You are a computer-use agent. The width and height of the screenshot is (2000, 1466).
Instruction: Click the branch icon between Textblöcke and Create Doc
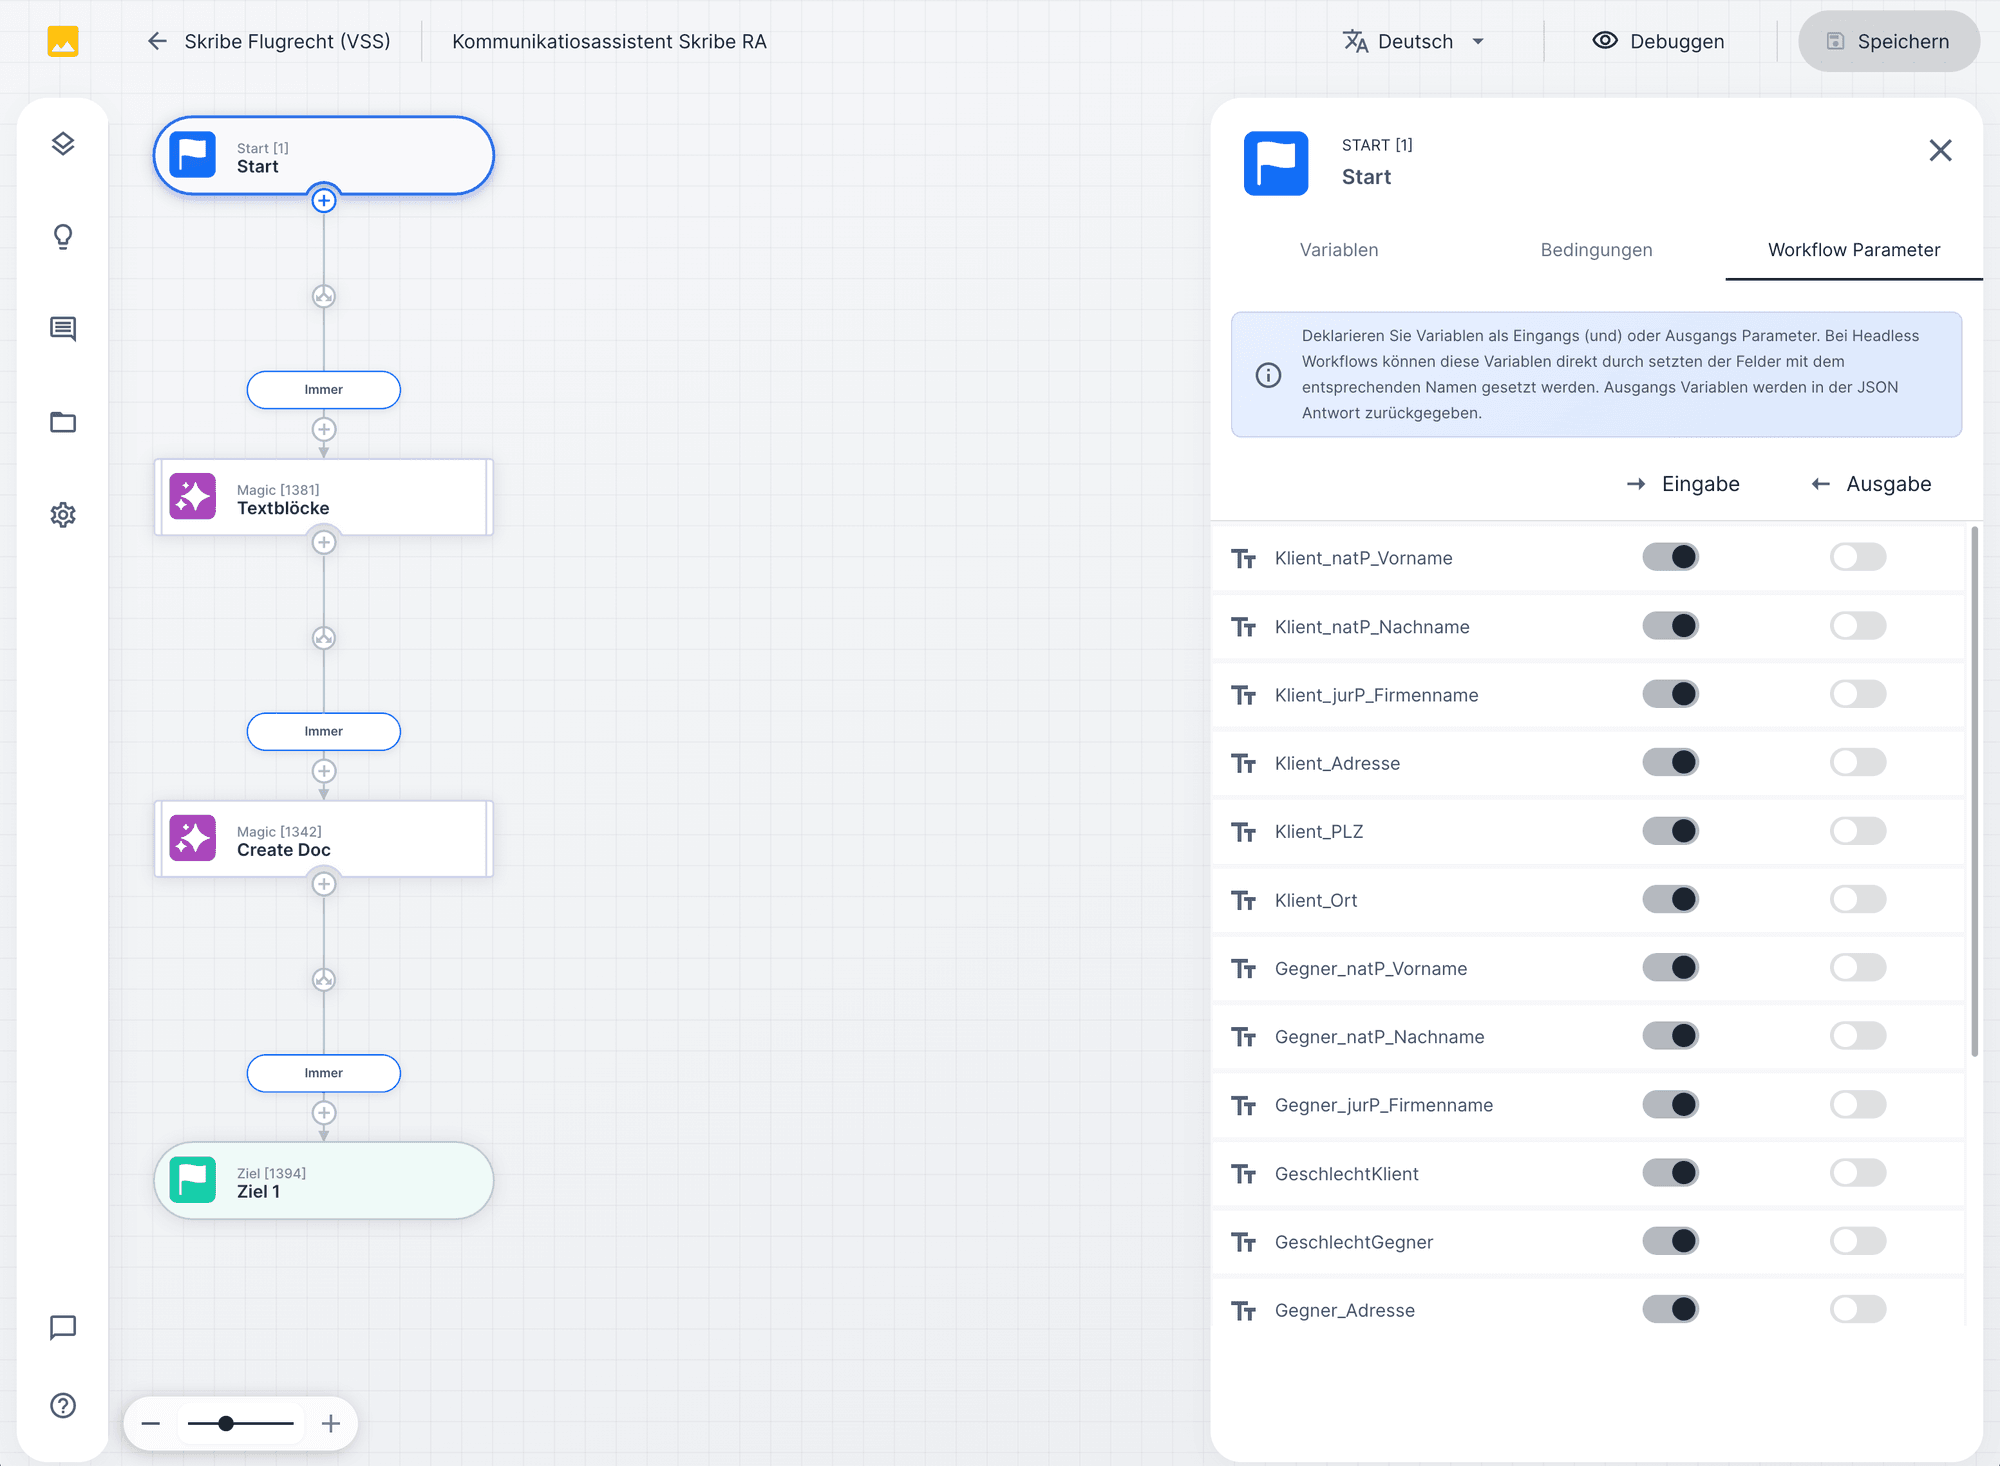pyautogui.click(x=324, y=638)
